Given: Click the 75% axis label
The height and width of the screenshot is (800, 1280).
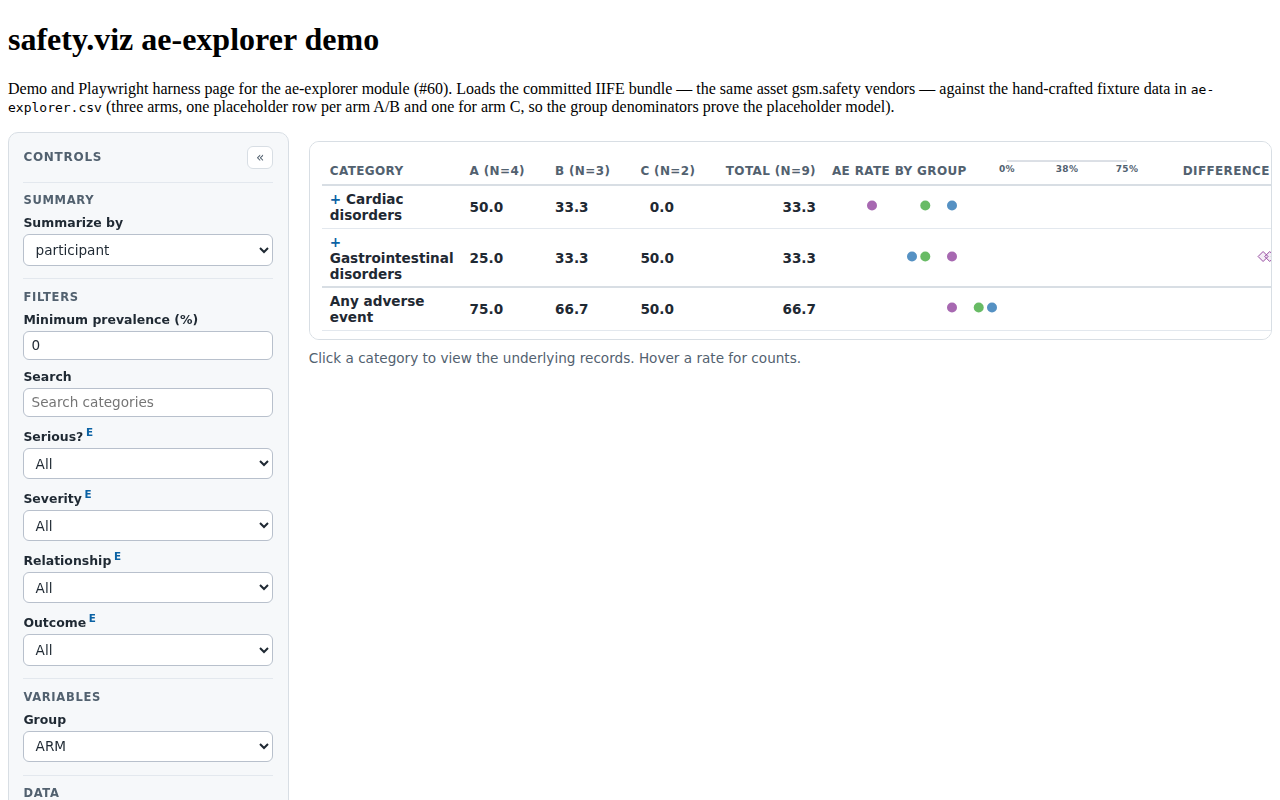Looking at the screenshot, I should tap(1127, 169).
